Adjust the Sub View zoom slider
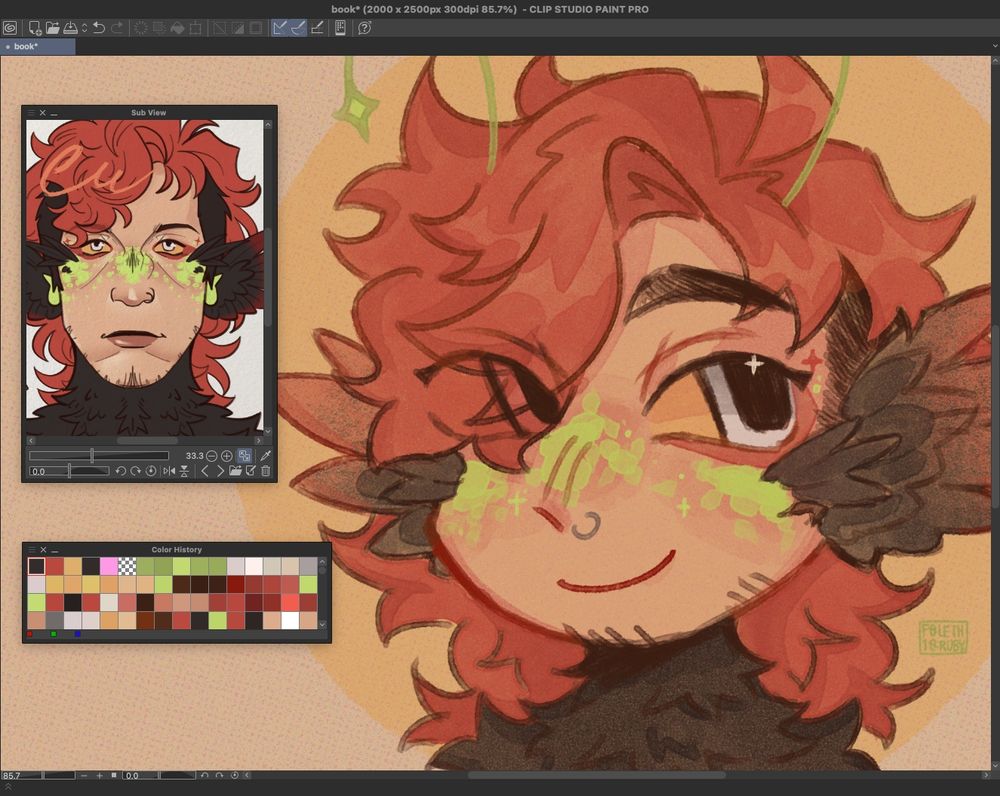Screen dimensions: 1000x796 click(x=99, y=455)
